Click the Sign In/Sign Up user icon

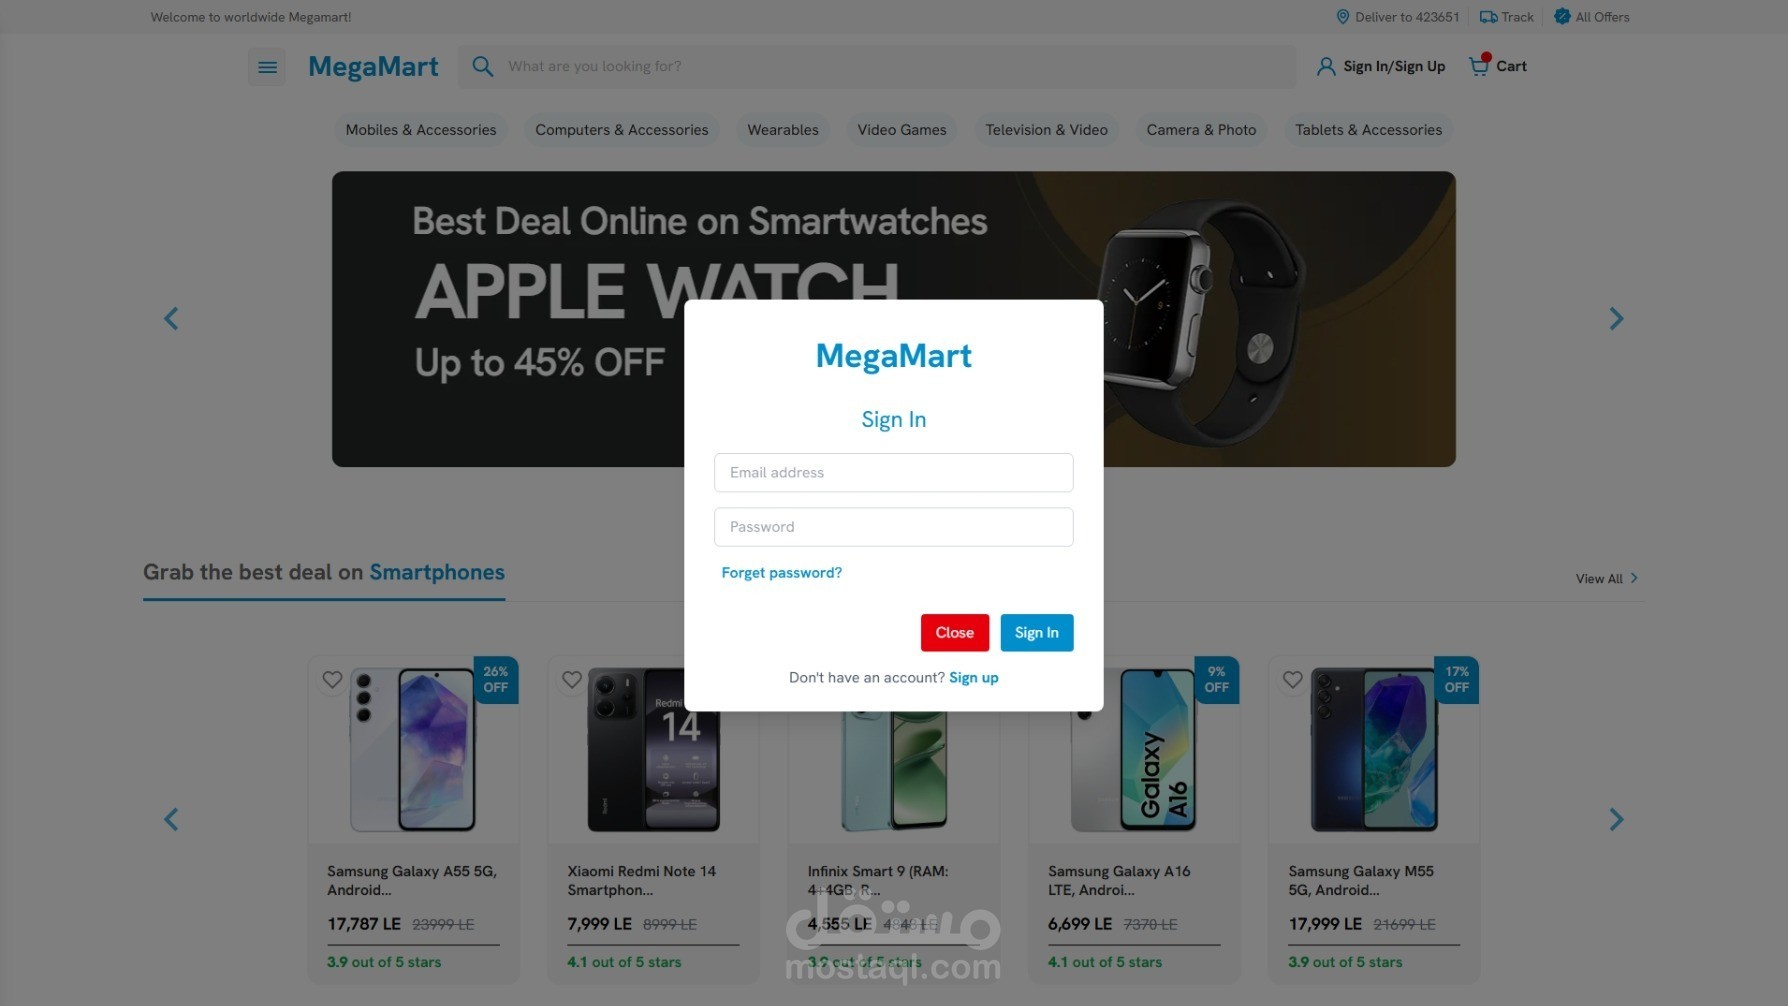click(1326, 67)
